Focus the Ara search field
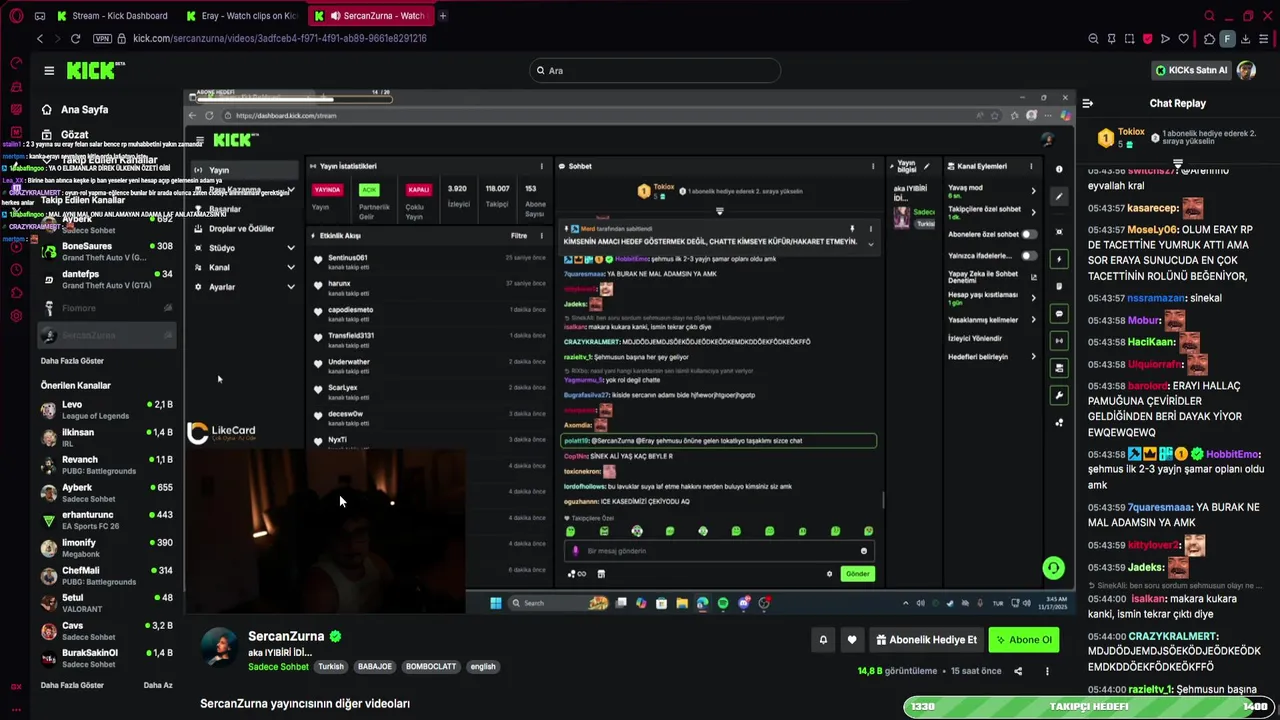The image size is (1280, 720). click(x=655, y=71)
